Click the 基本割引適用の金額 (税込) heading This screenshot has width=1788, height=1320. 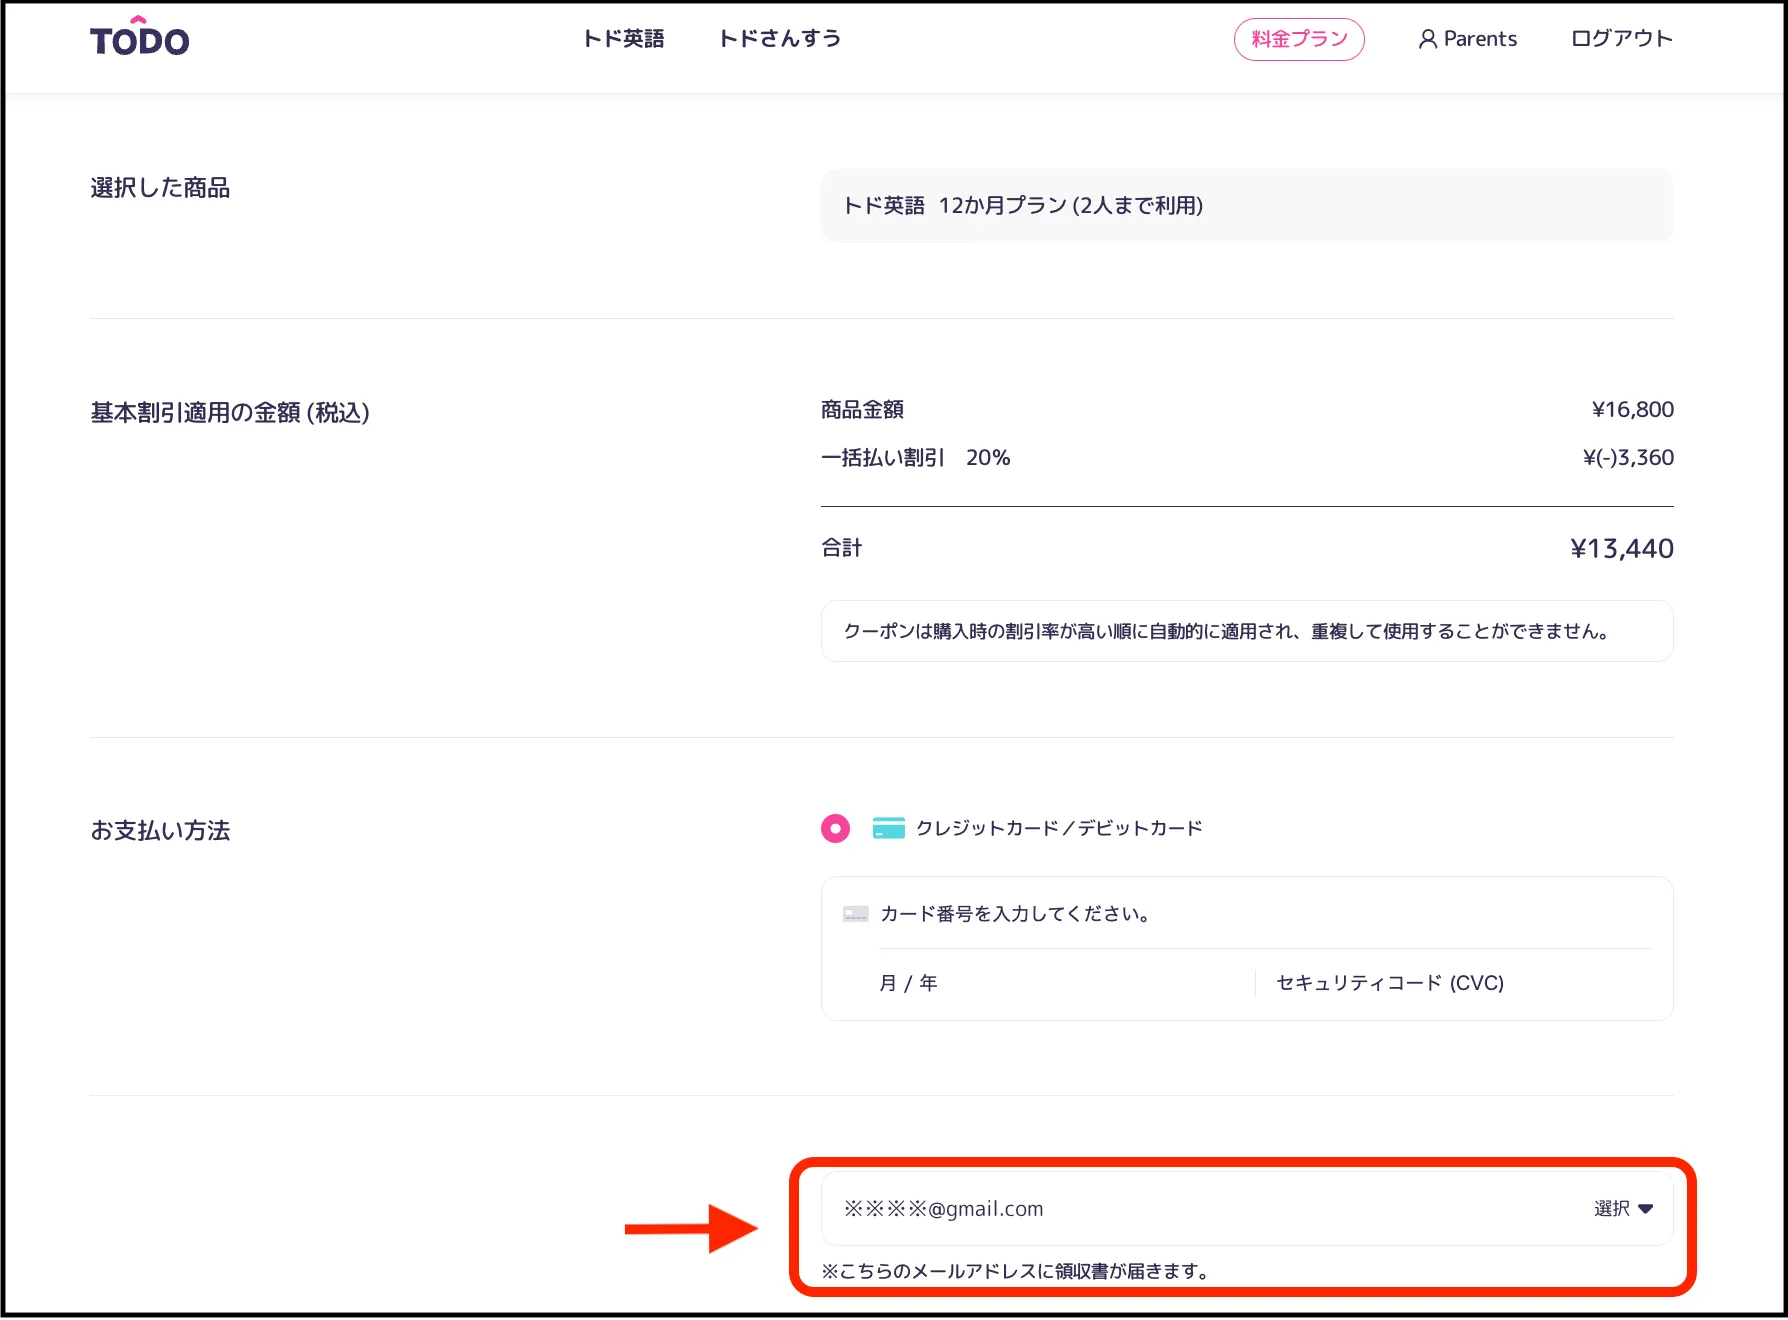coord(230,412)
